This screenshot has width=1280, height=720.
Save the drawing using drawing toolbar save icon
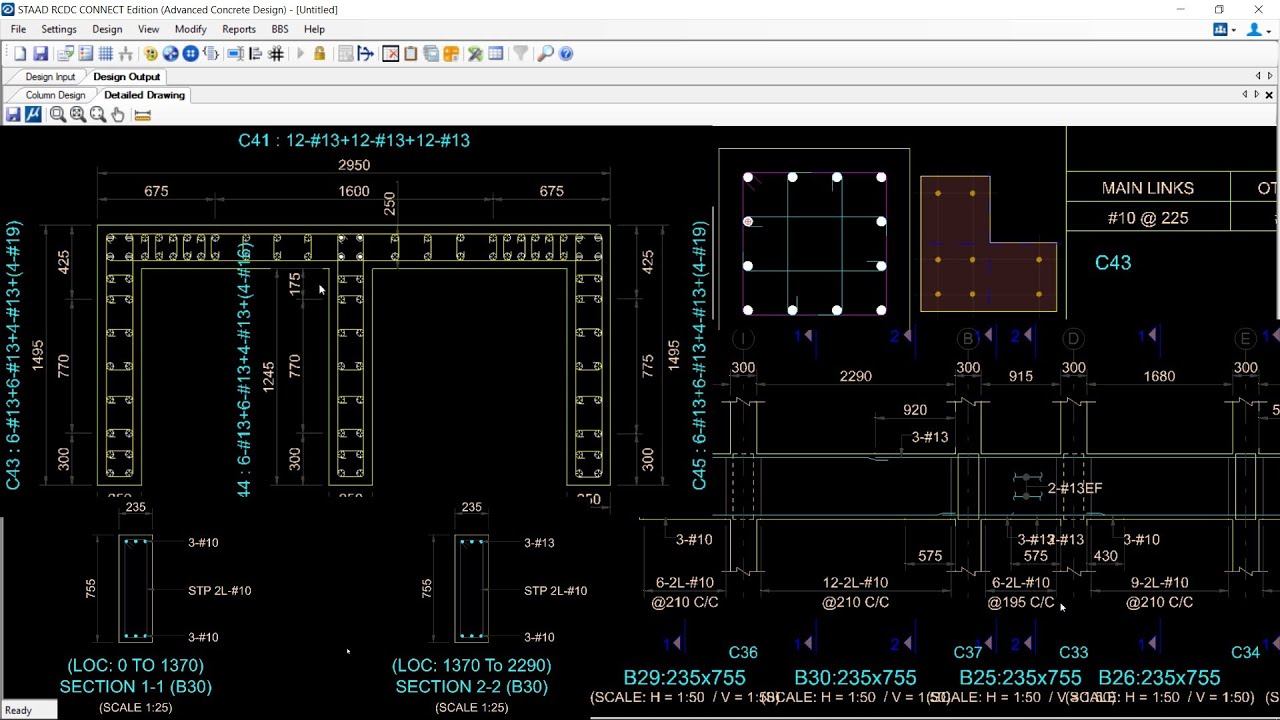[x=13, y=115]
